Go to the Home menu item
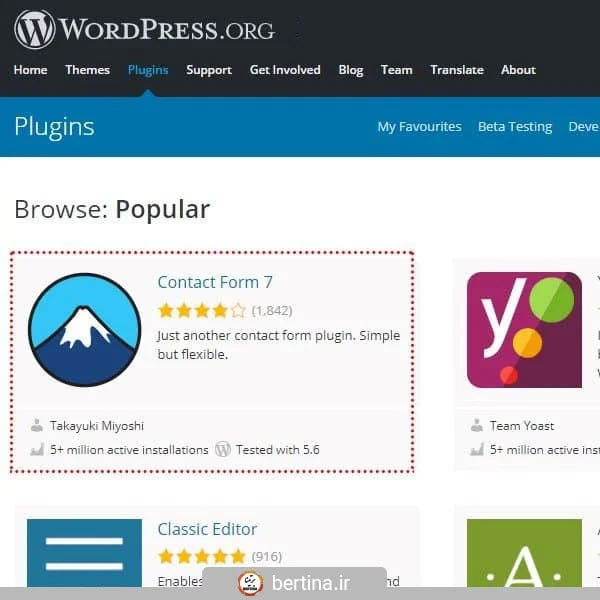Screen dimensions: 600x600 click(x=30, y=70)
